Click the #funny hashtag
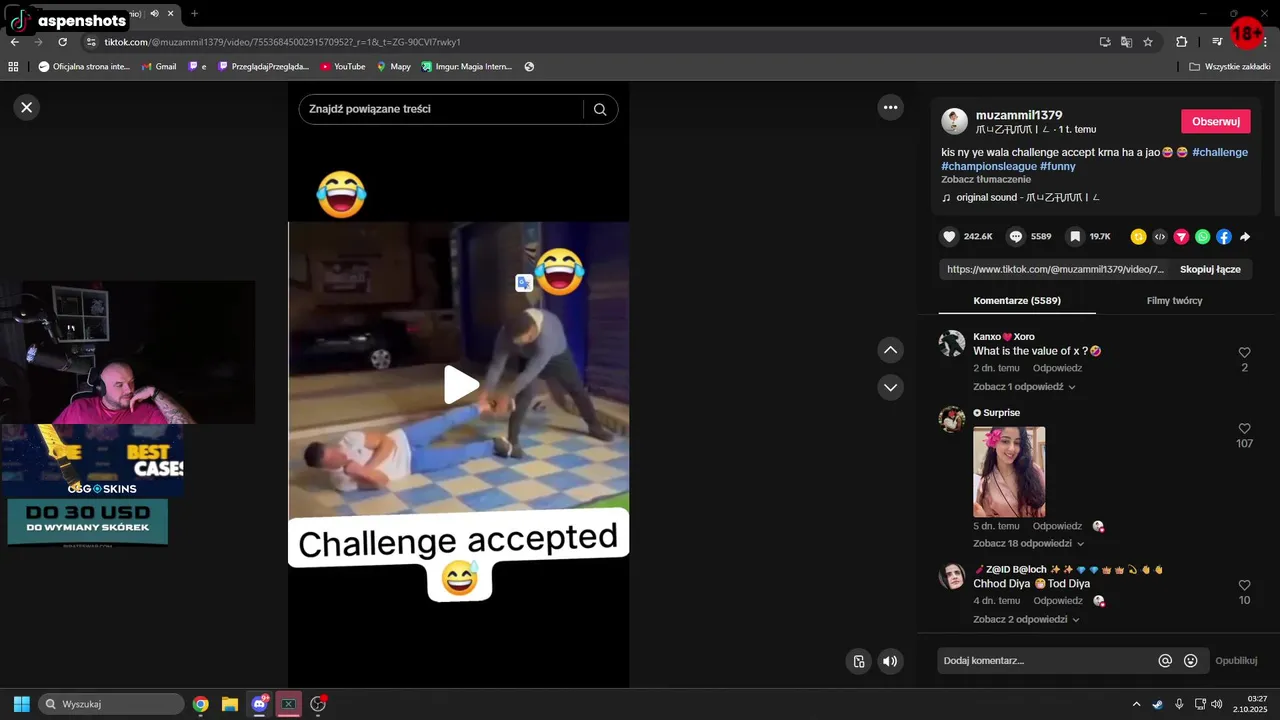This screenshot has height=720, width=1280. pos(1058,166)
